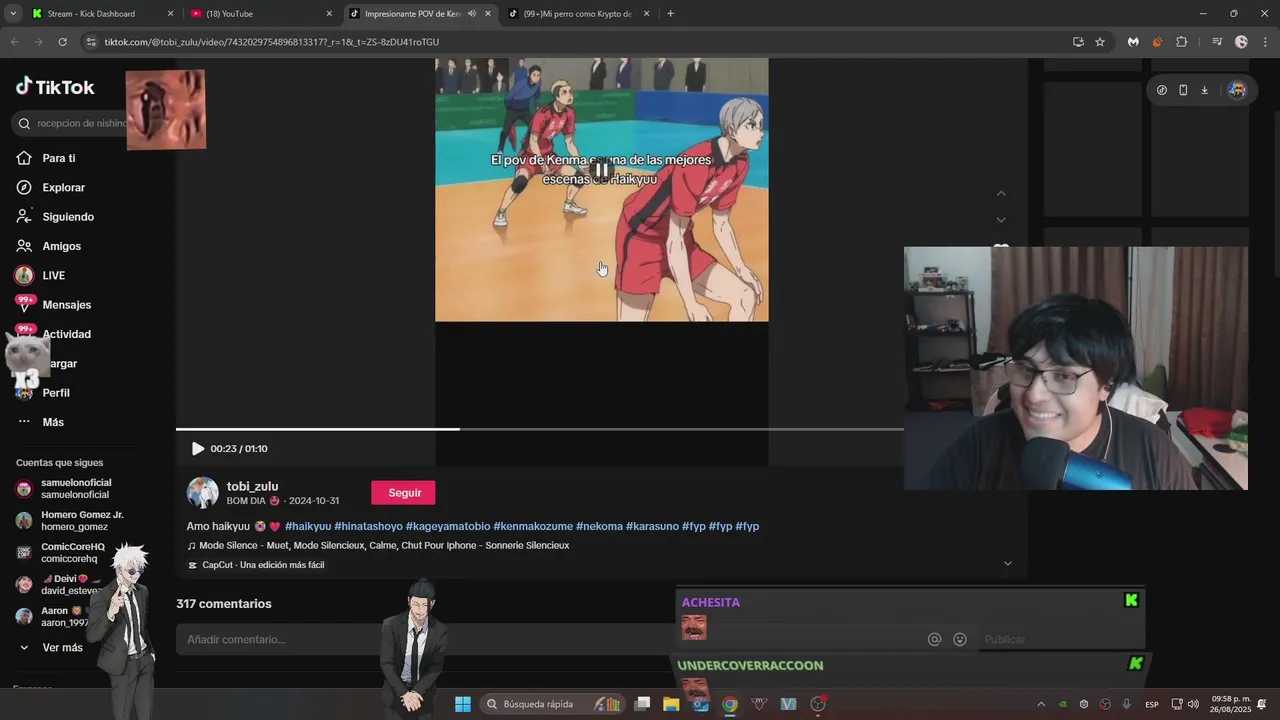Image resolution: width=1280 pixels, height=720 pixels.
Task: Click the pause icon on the video
Action: click(601, 169)
